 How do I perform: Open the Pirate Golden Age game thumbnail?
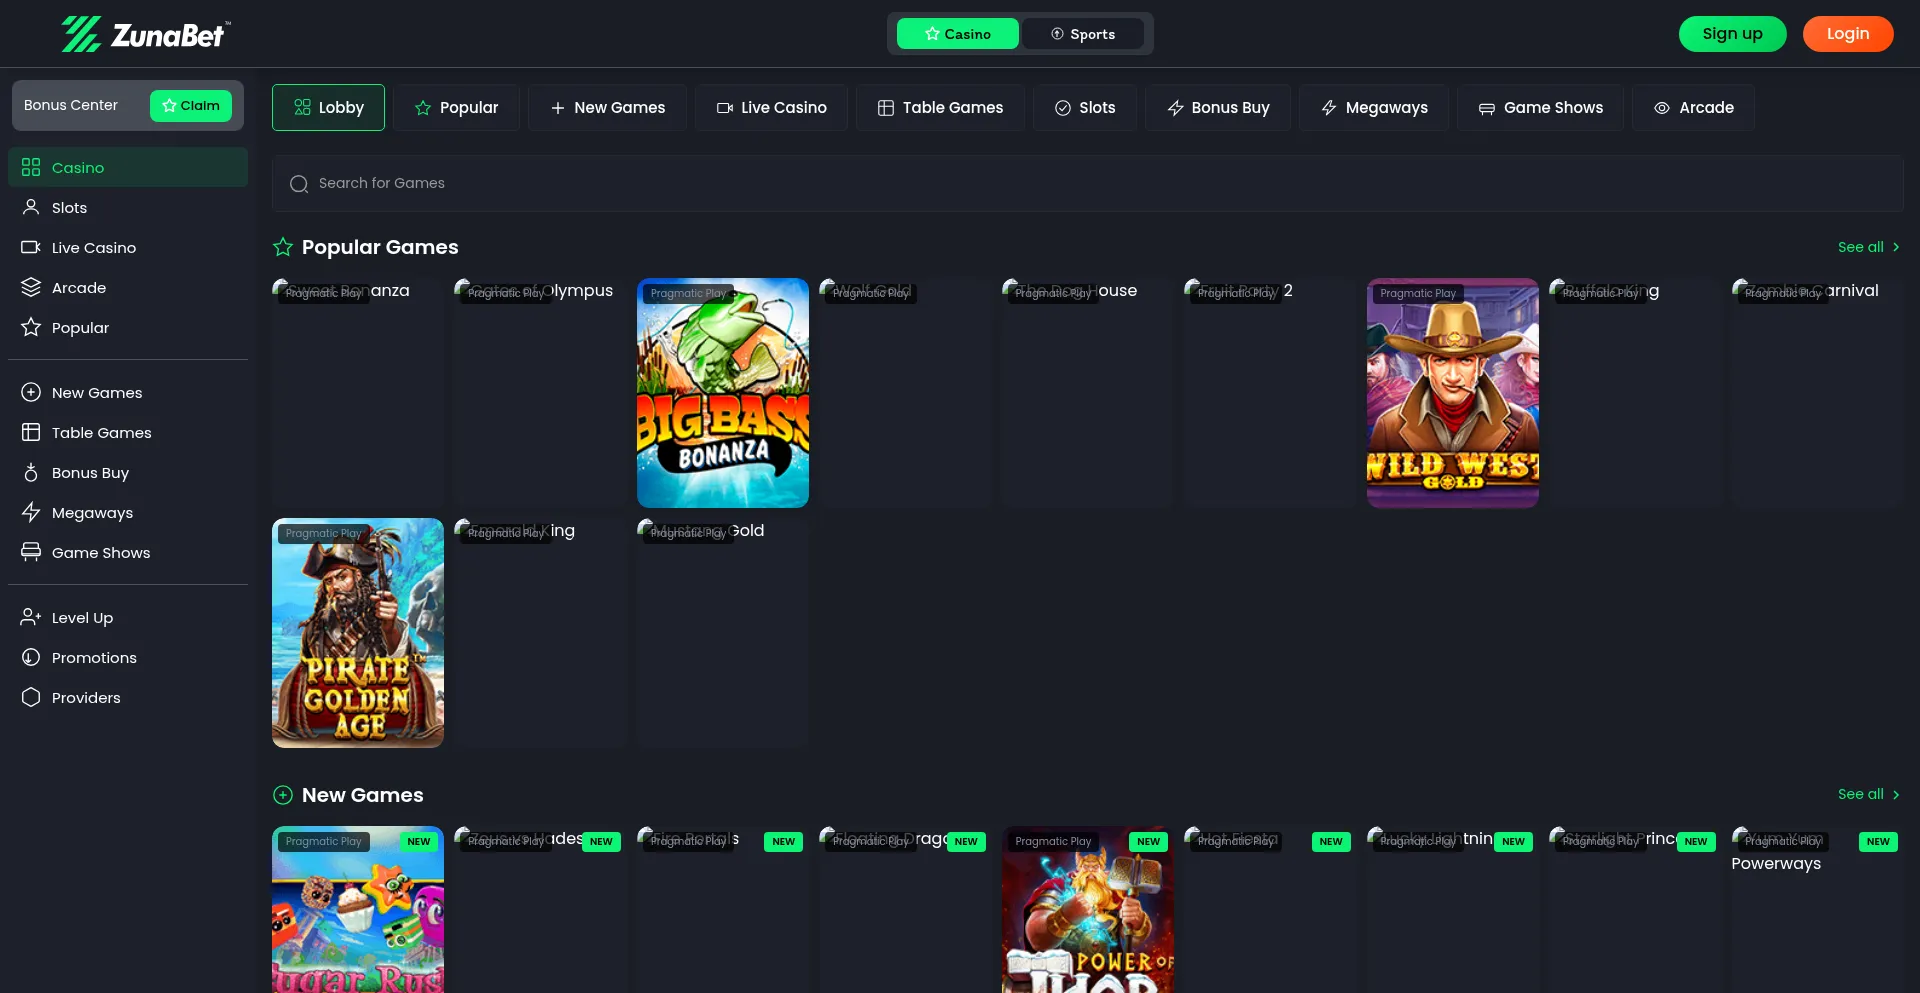click(358, 633)
